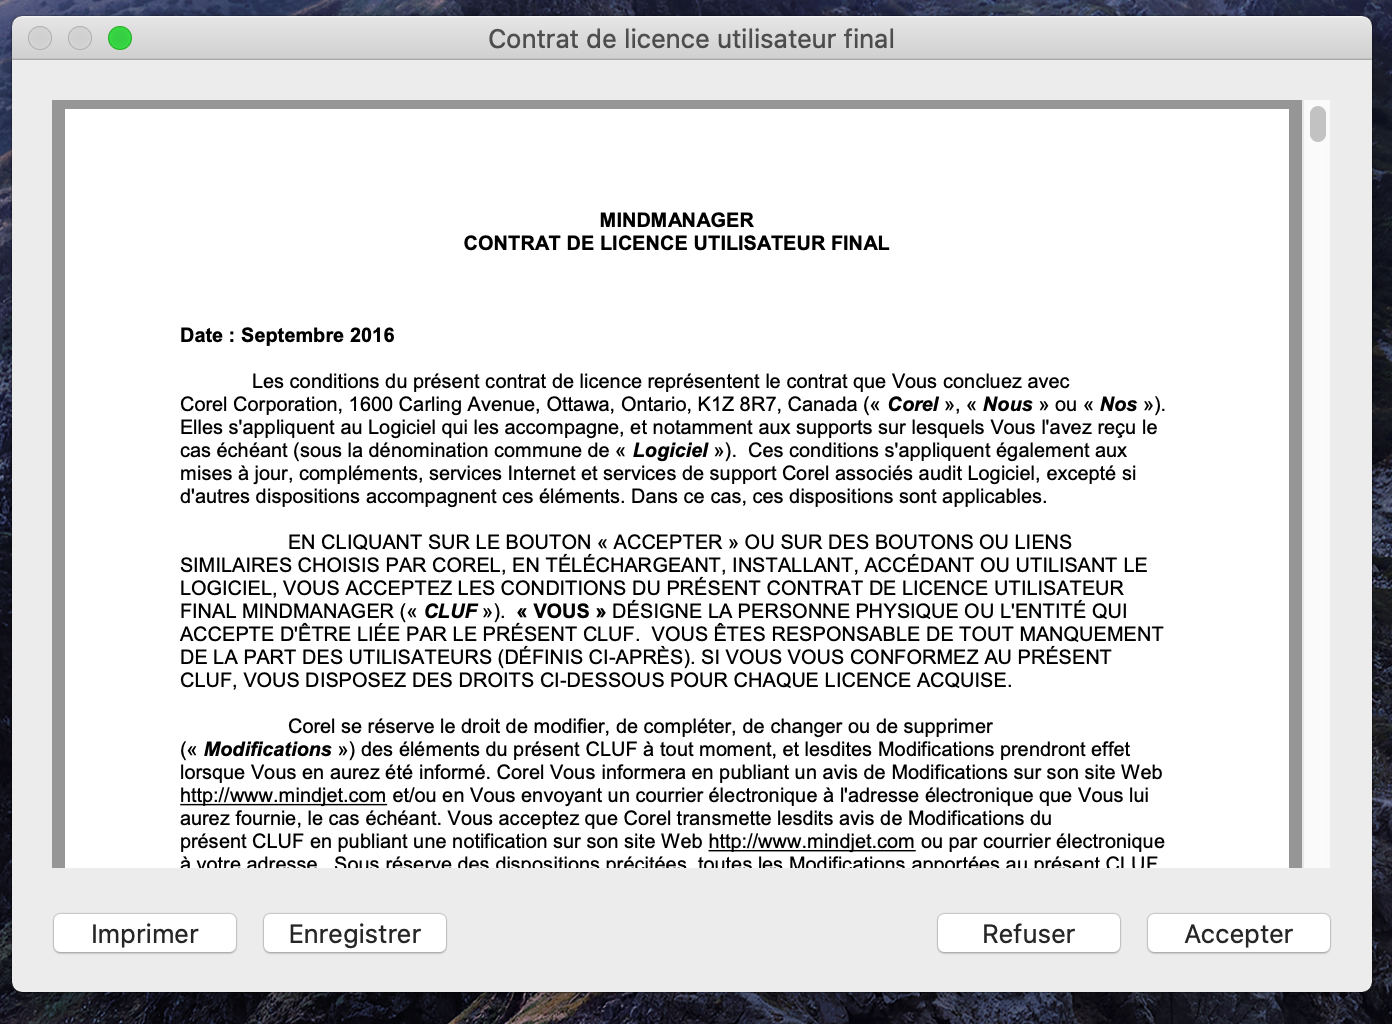Click the window title 'Contrat de licence utilisateur final'

pos(691,39)
